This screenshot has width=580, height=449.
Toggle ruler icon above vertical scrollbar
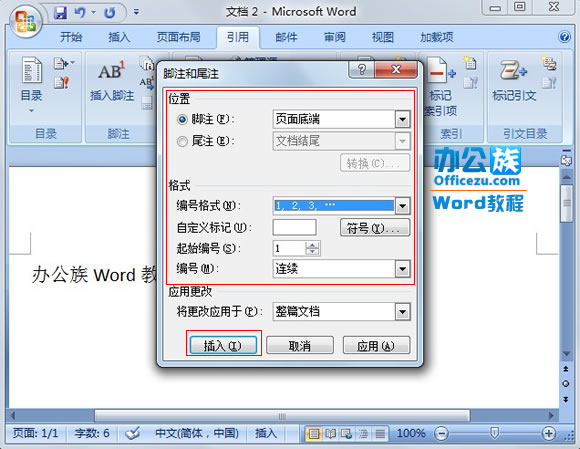pos(566,160)
